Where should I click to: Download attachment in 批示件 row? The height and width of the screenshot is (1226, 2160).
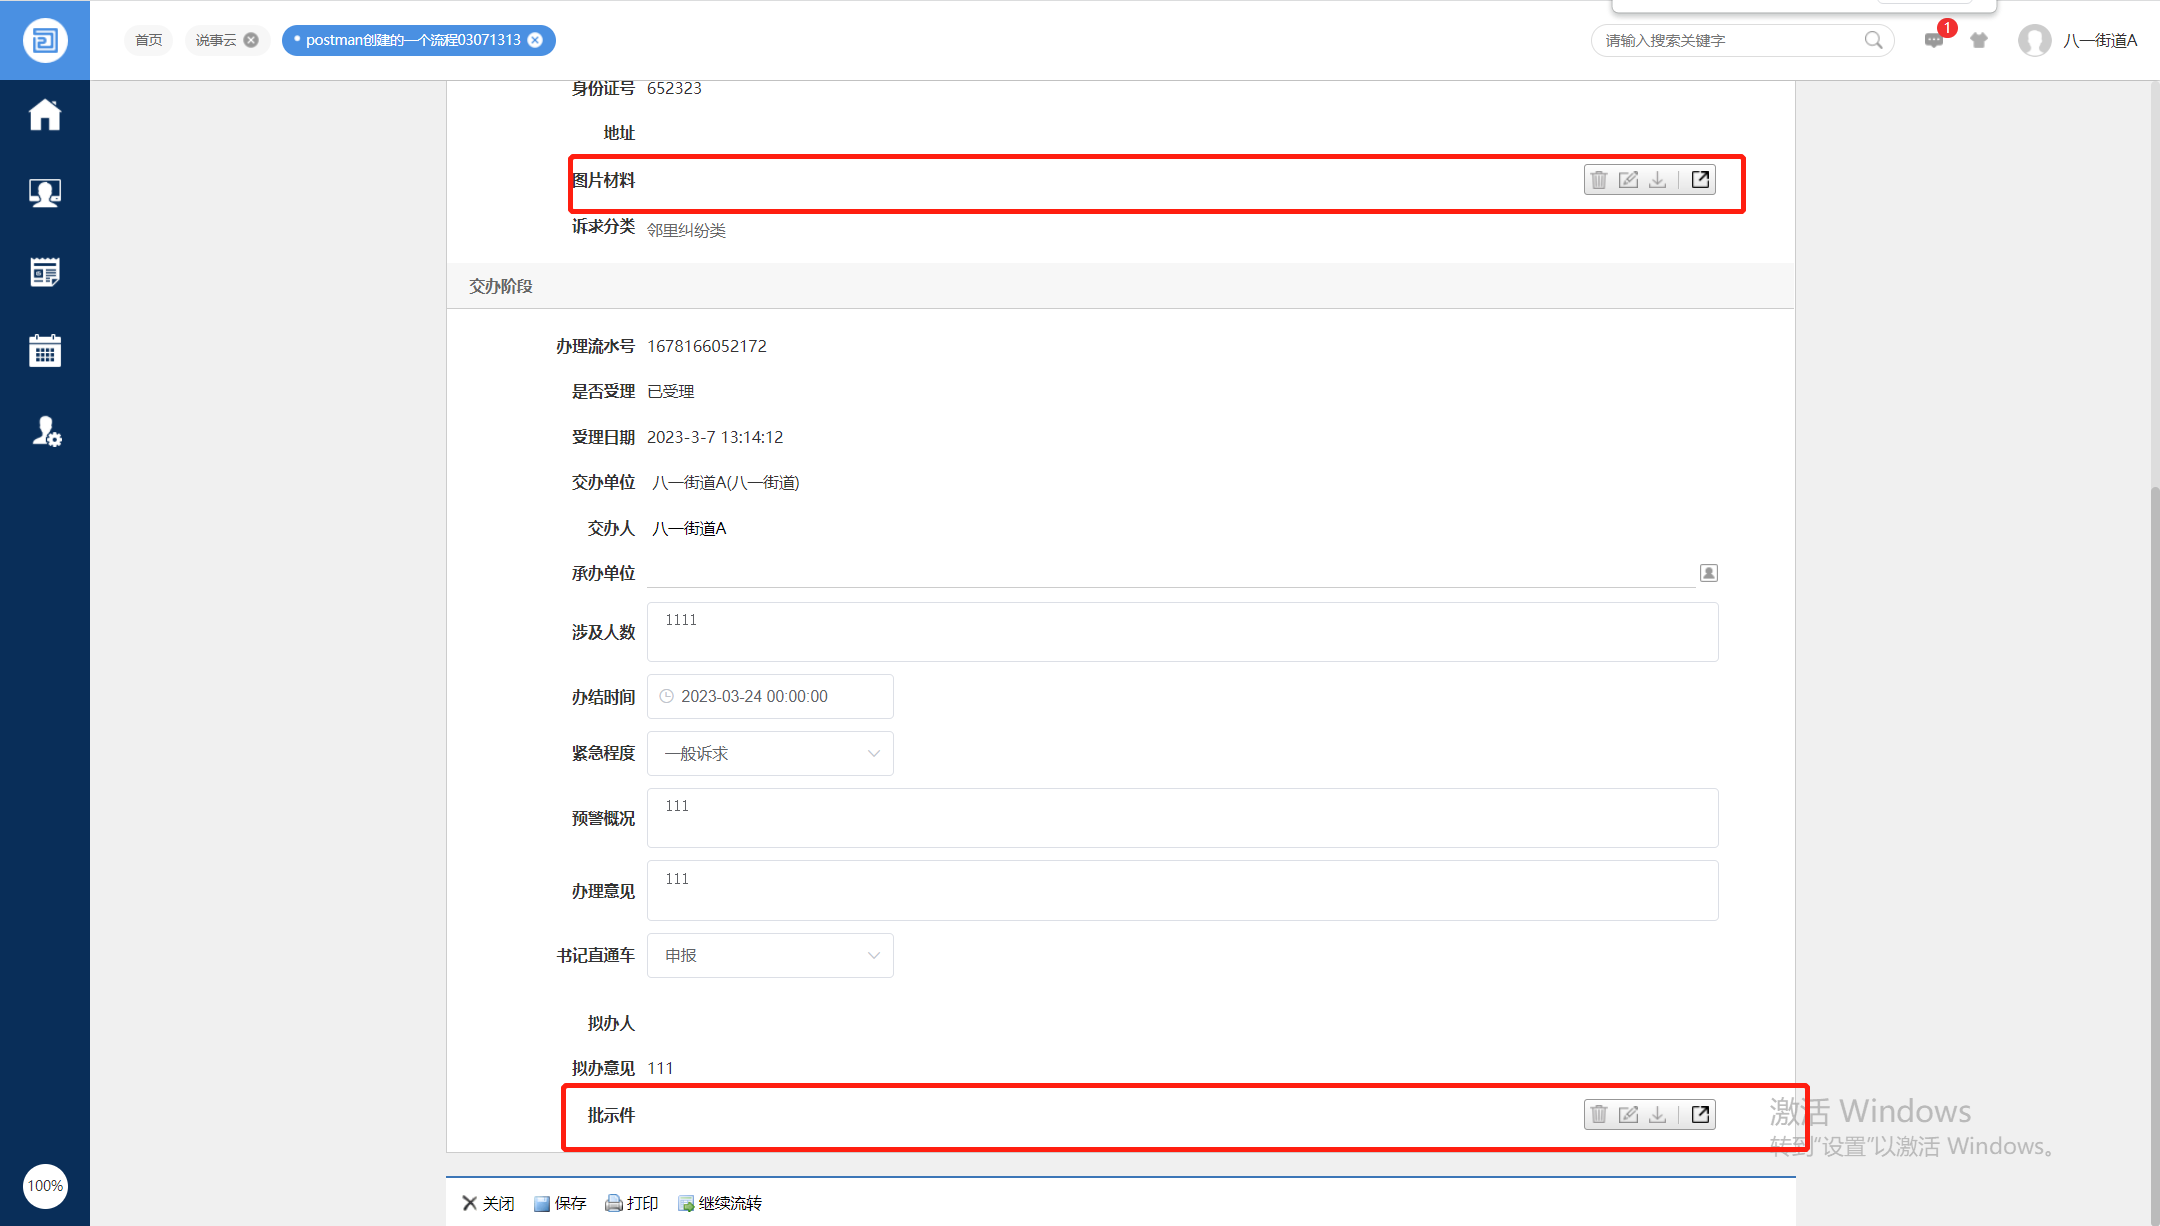(x=1657, y=1114)
